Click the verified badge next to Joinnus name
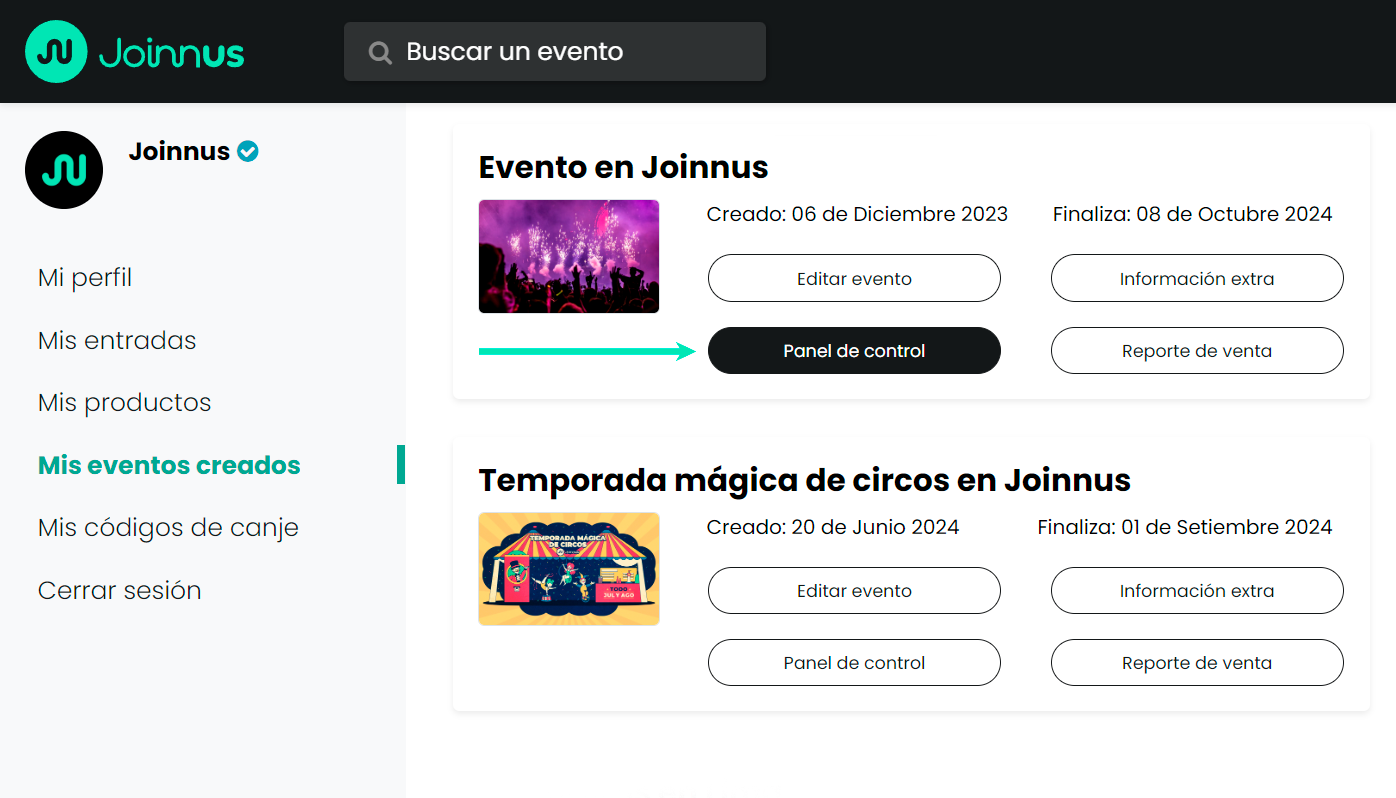Image resolution: width=1396 pixels, height=798 pixels. tap(248, 150)
